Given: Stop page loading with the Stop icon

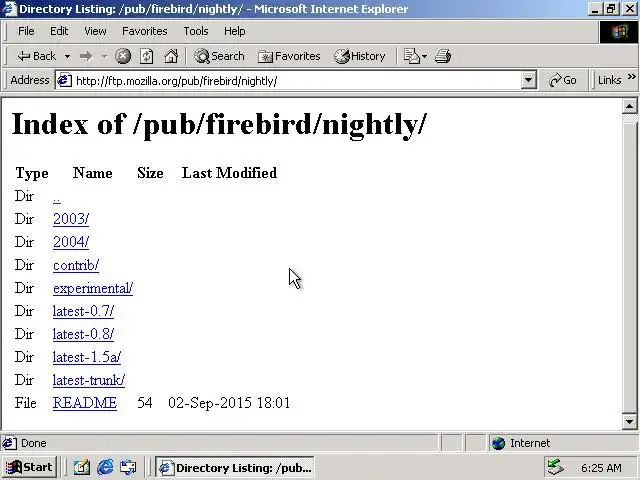Looking at the screenshot, I should pyautogui.click(x=122, y=56).
